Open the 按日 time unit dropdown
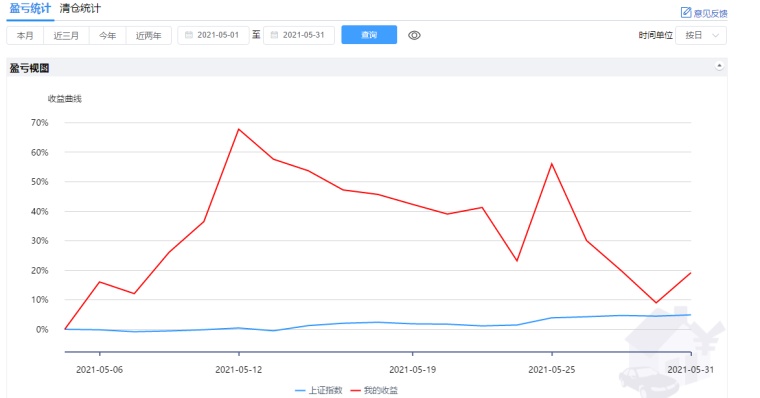 pyautogui.click(x=701, y=35)
